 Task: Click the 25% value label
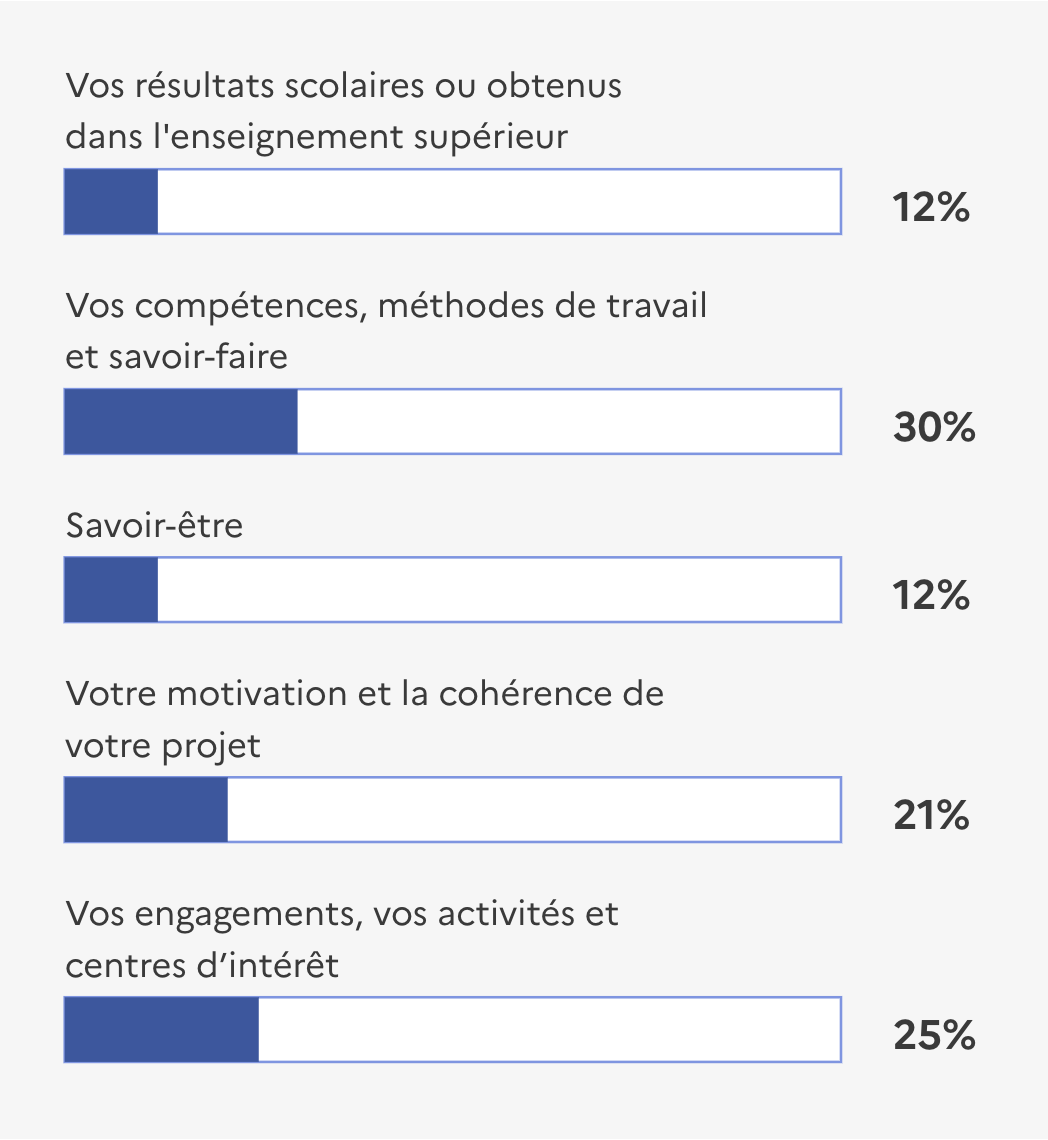click(935, 1035)
